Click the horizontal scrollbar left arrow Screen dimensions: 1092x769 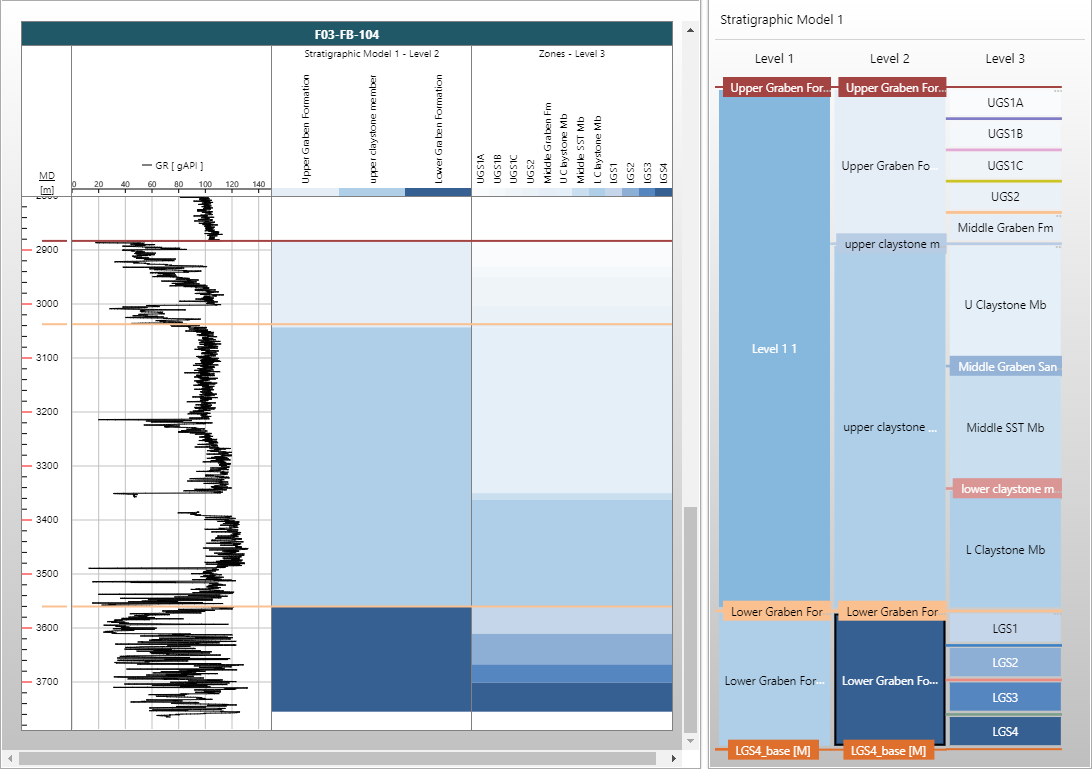pos(10,758)
